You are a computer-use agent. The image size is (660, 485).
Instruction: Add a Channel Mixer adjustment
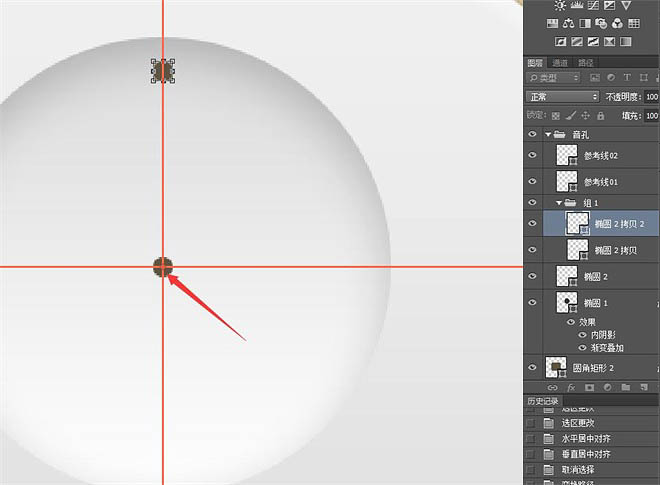pos(618,23)
